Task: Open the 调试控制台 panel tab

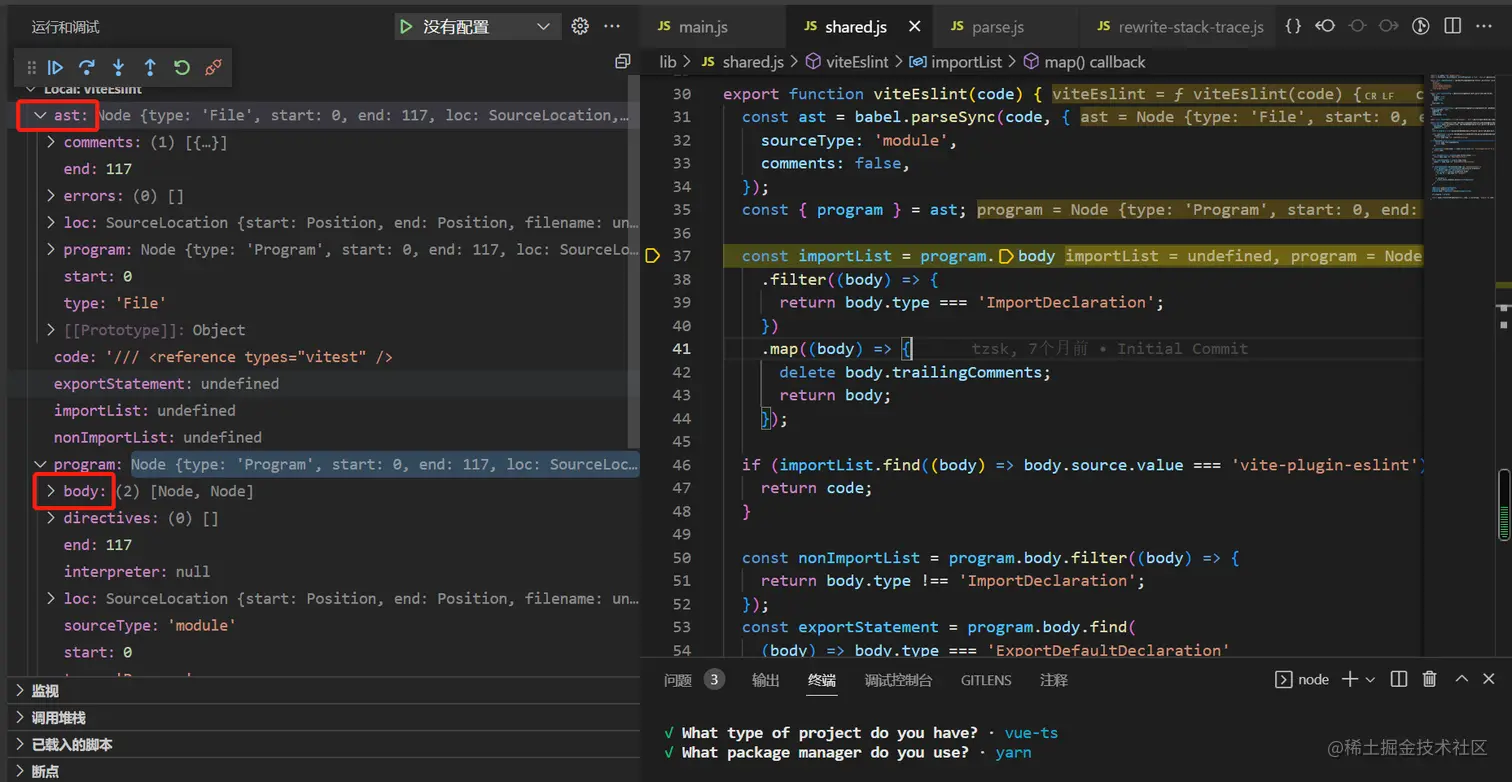Action: [897, 680]
